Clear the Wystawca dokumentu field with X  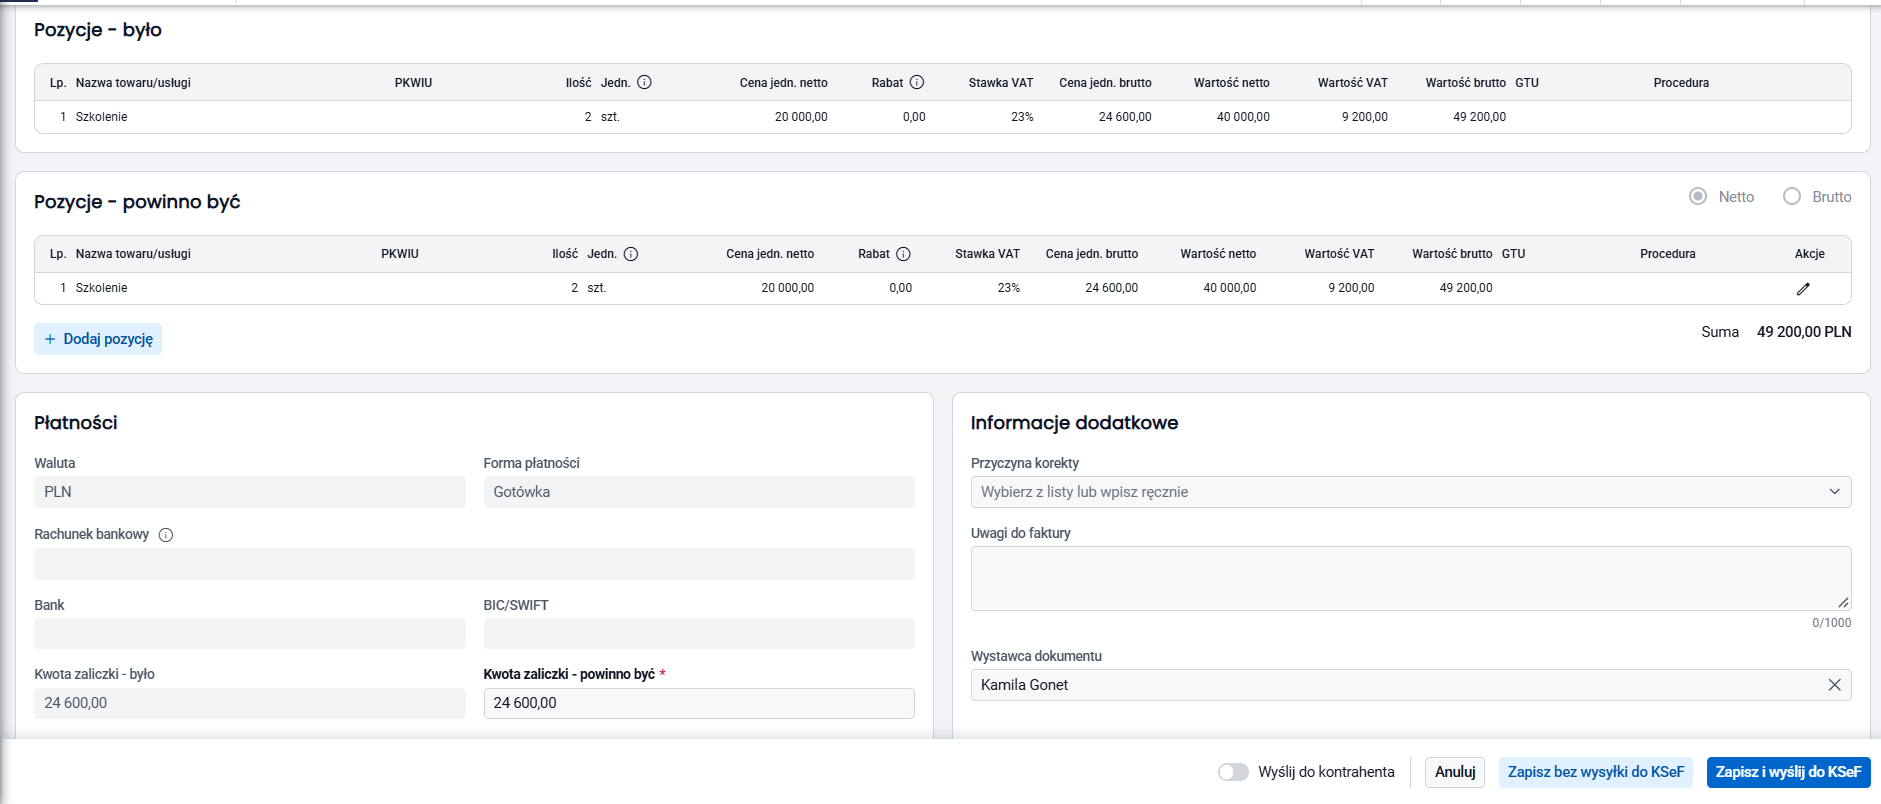click(x=1834, y=685)
